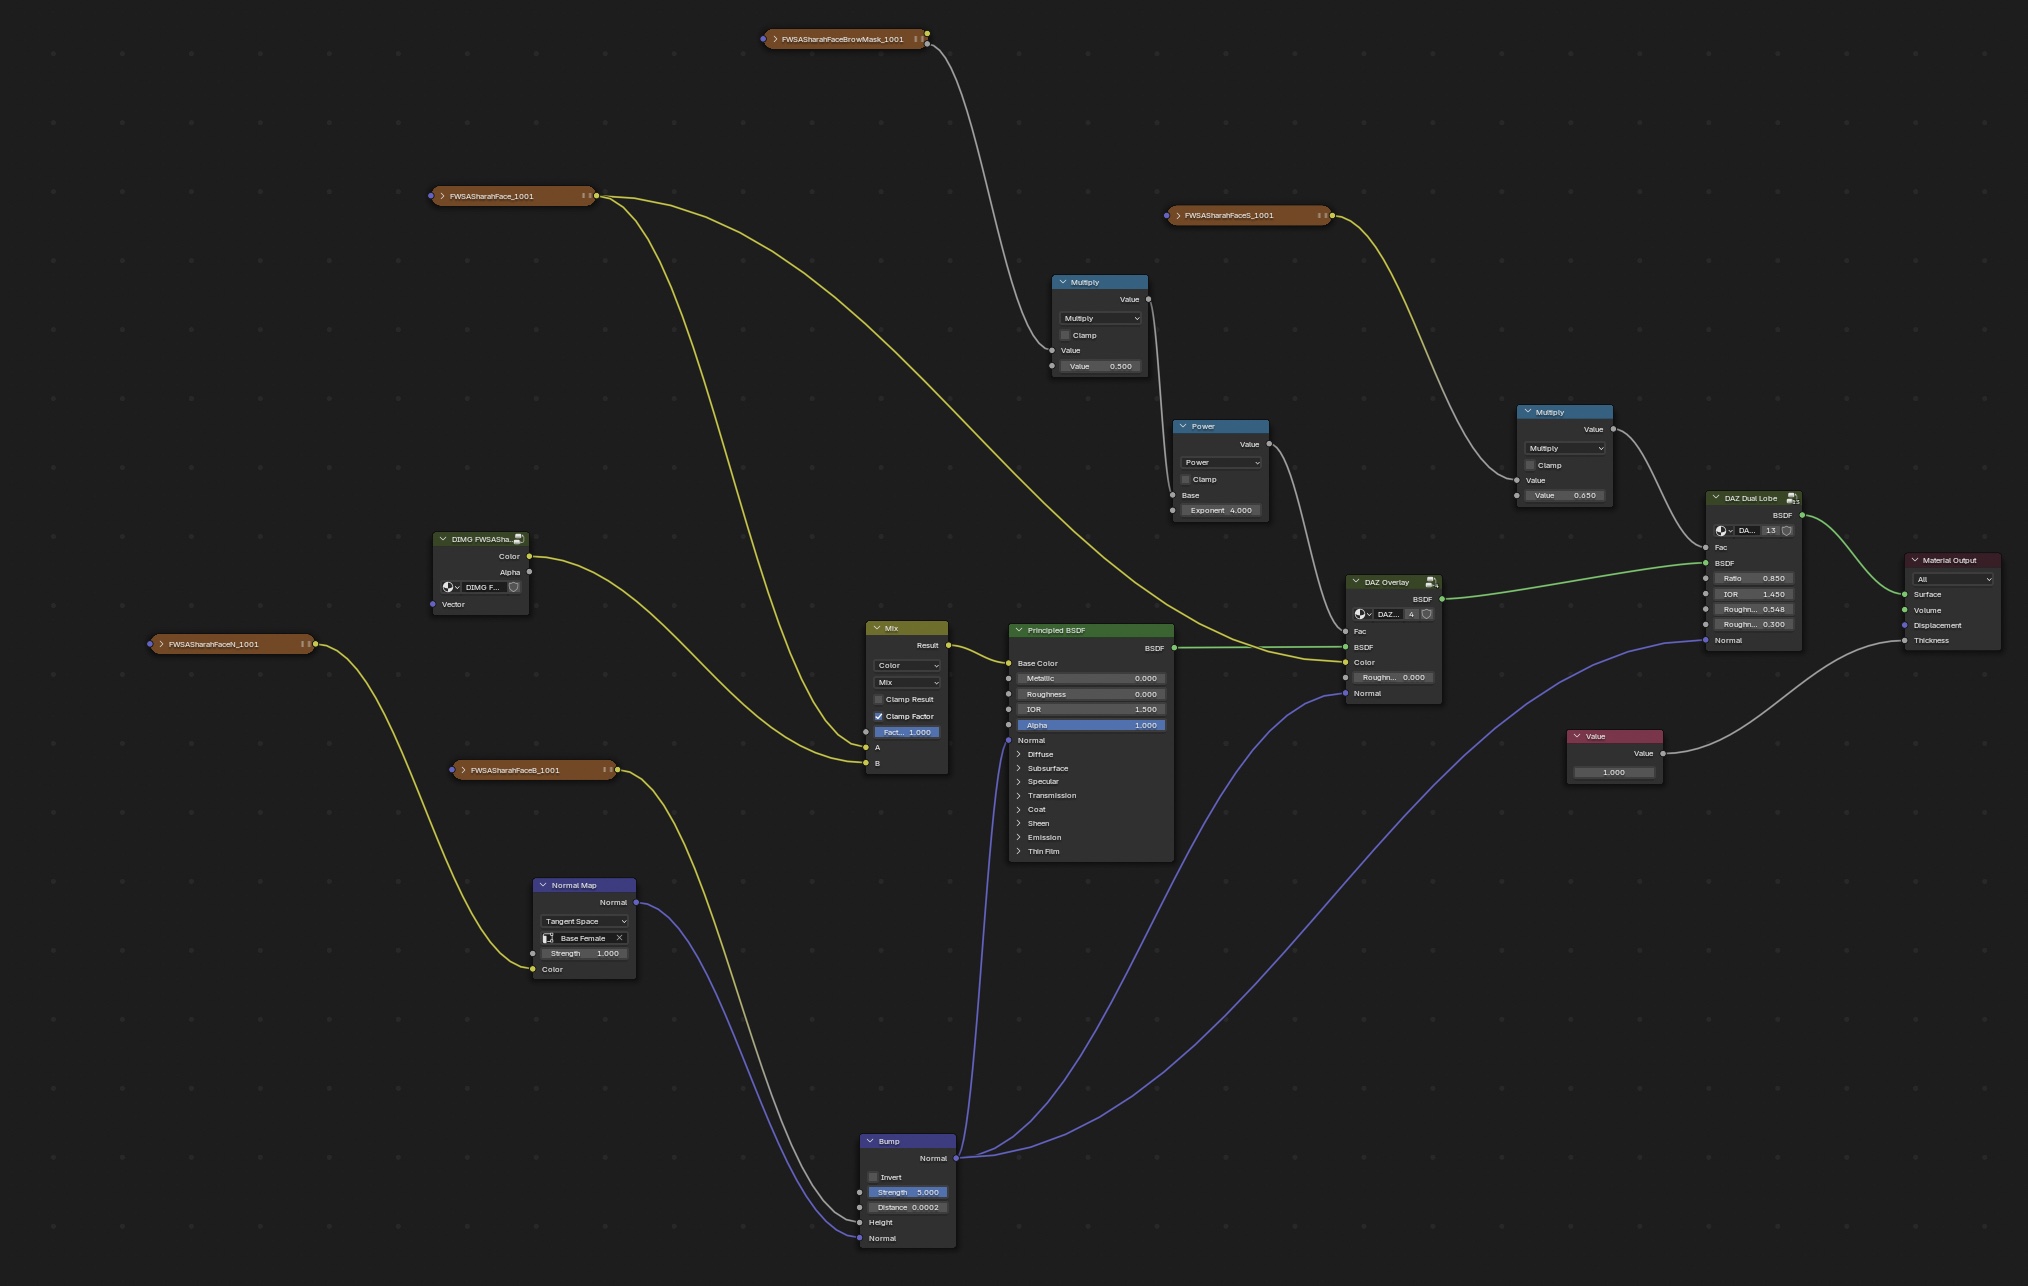This screenshot has width=2028, height=1286.
Task: Clear Base Female UV map with X
Action: coord(619,938)
